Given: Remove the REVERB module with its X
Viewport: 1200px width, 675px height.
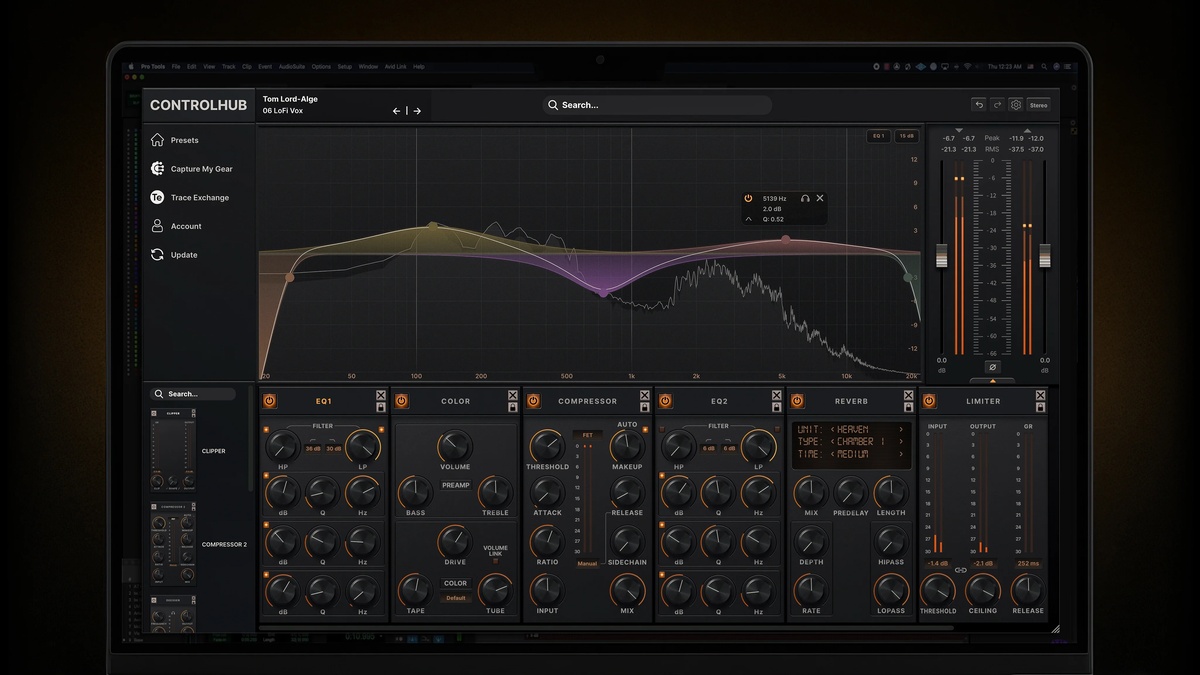Looking at the screenshot, I should pyautogui.click(x=908, y=396).
